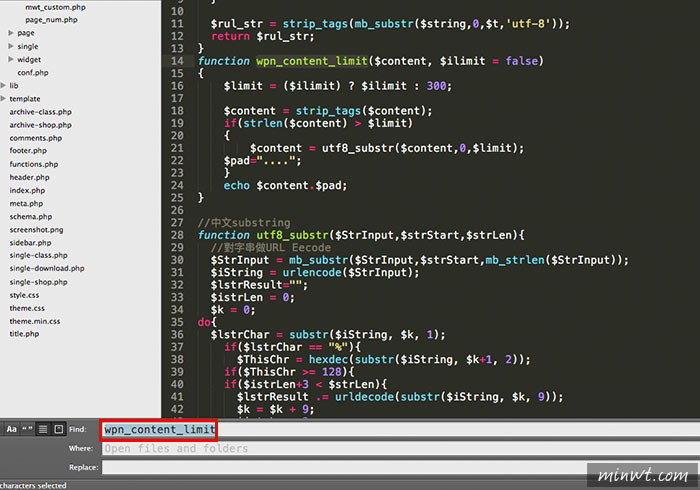Image resolution: width=700 pixels, height=490 pixels.
Task: Click the 'do' keyword on line 35
Action: coord(204,322)
